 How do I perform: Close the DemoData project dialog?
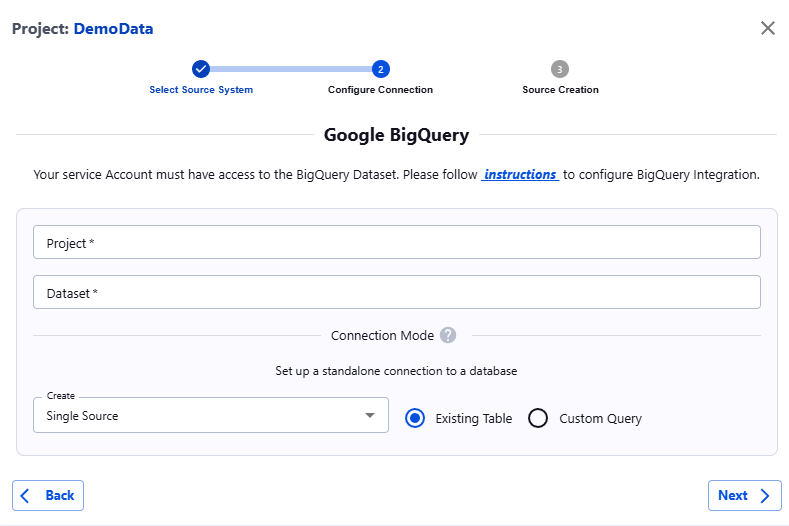[x=768, y=28]
